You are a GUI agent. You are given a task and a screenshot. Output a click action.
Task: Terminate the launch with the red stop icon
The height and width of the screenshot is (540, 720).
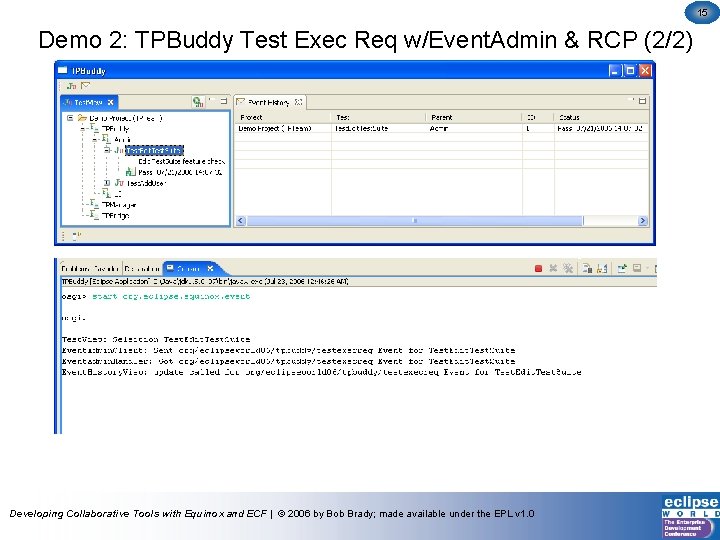coord(539,269)
